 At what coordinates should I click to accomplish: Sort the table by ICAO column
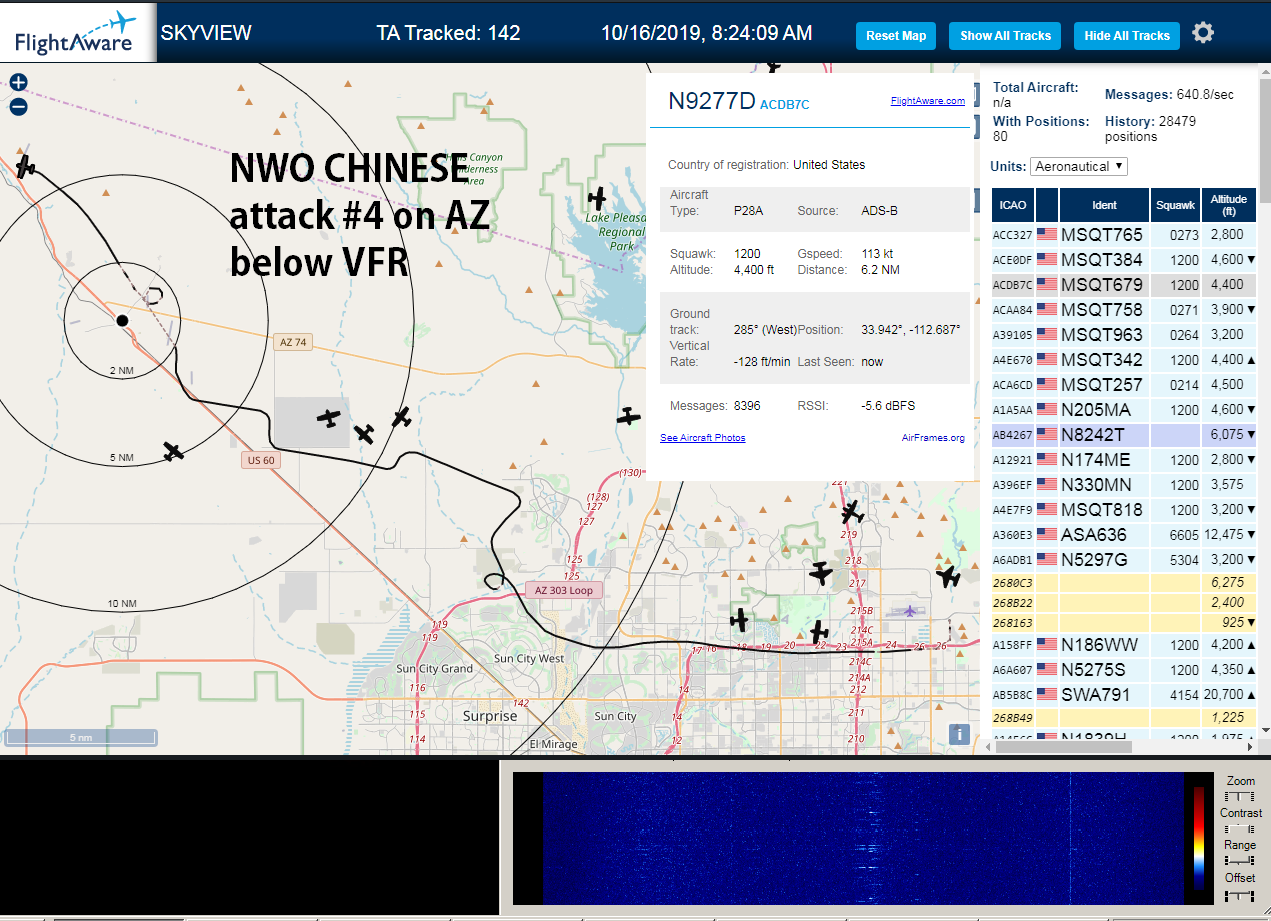(x=1013, y=205)
